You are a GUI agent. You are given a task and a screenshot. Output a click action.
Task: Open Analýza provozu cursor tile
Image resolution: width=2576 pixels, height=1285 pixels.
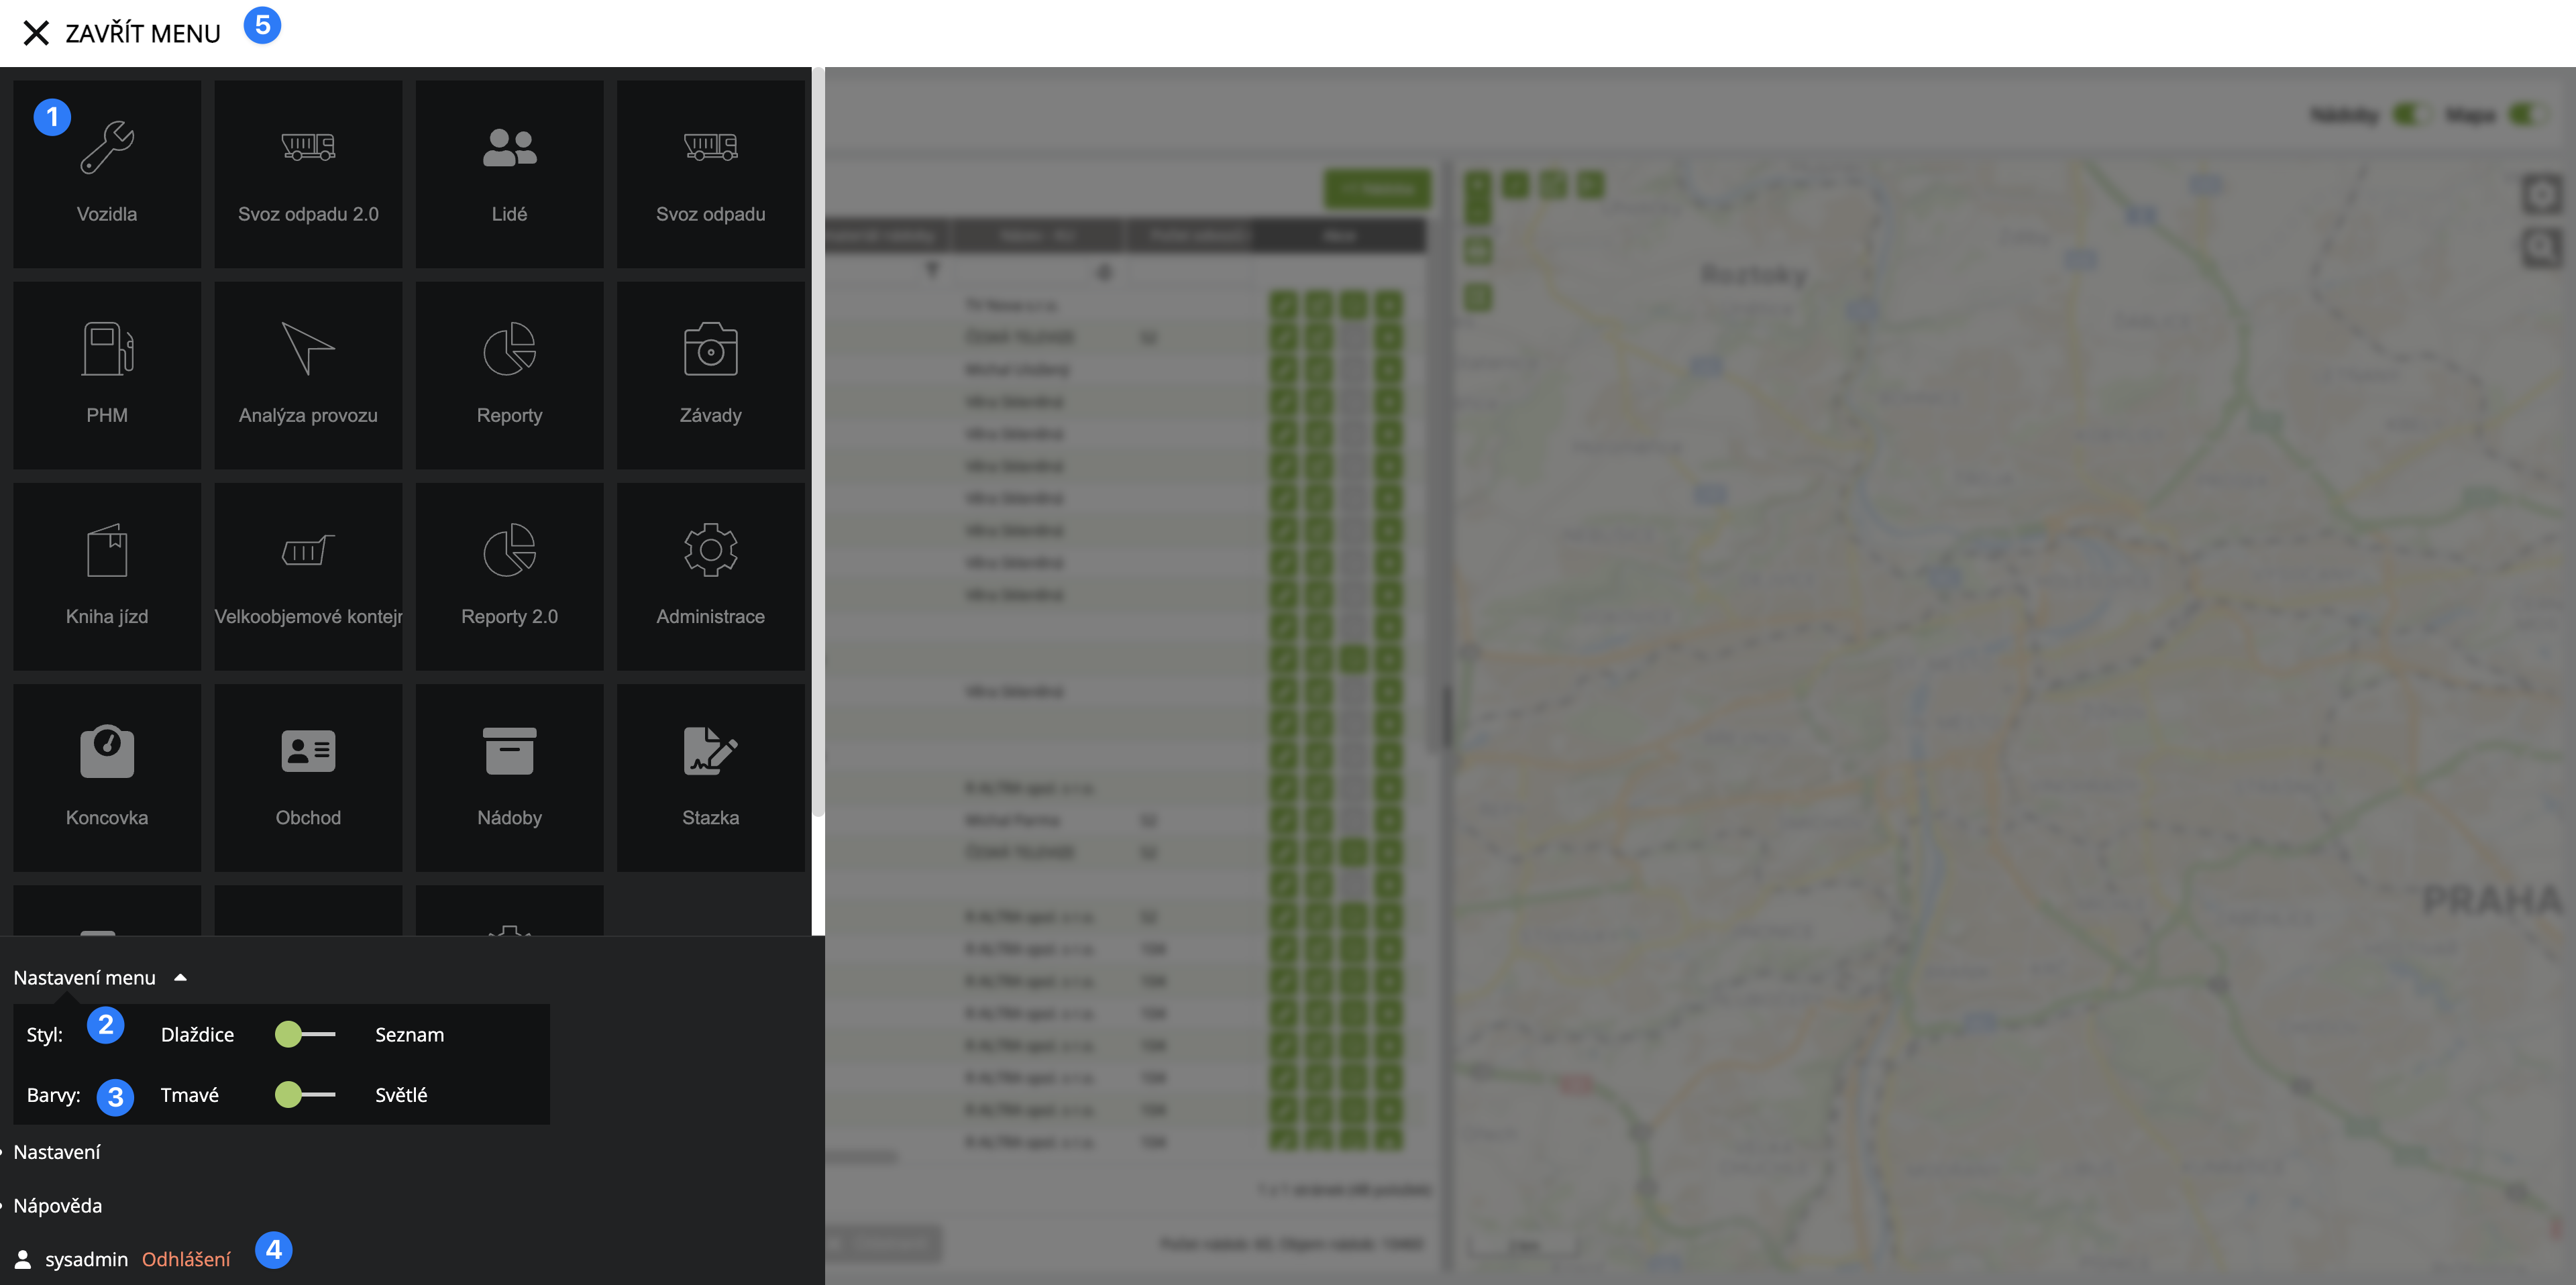(308, 374)
